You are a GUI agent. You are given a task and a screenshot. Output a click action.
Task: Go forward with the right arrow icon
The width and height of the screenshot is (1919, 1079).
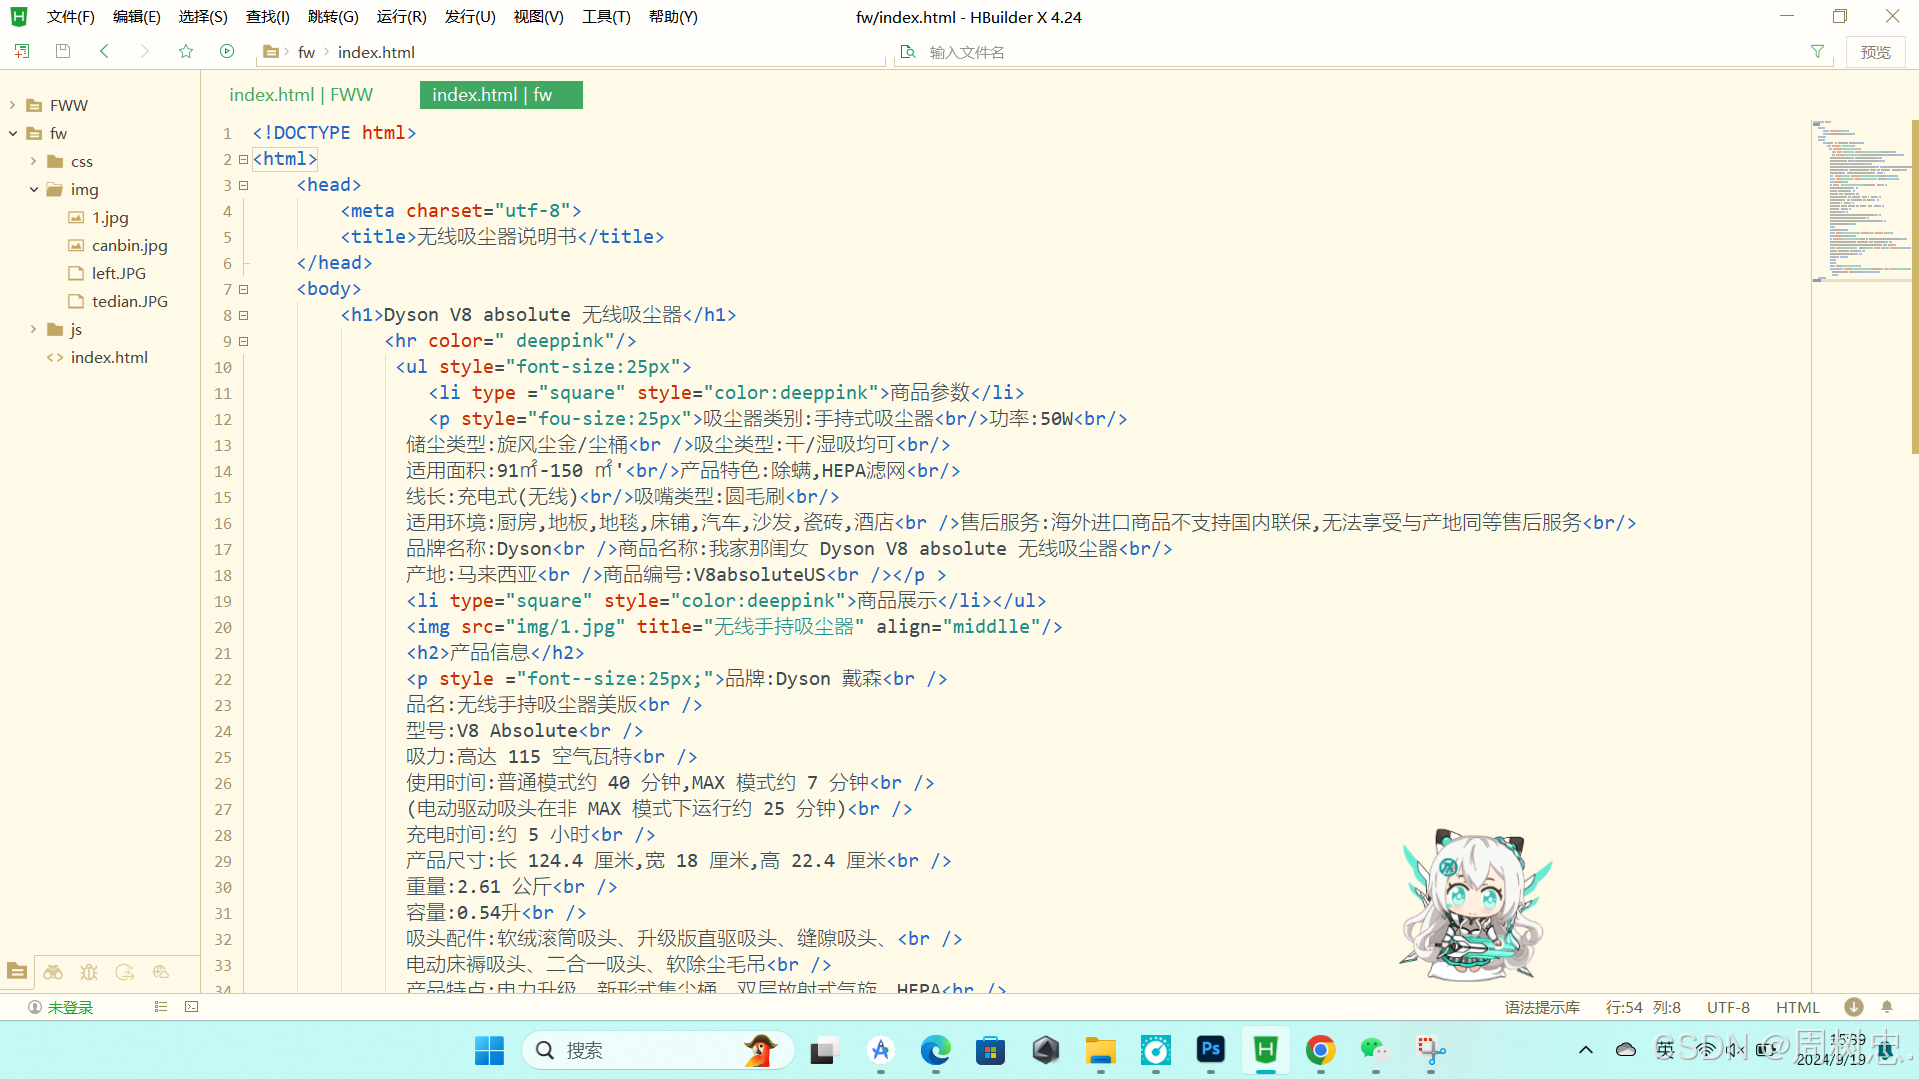click(145, 51)
